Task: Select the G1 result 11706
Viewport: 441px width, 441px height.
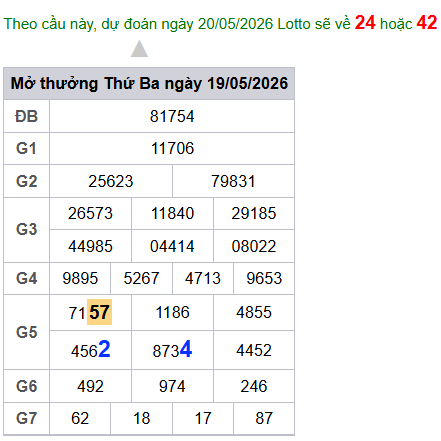Action: tap(172, 148)
